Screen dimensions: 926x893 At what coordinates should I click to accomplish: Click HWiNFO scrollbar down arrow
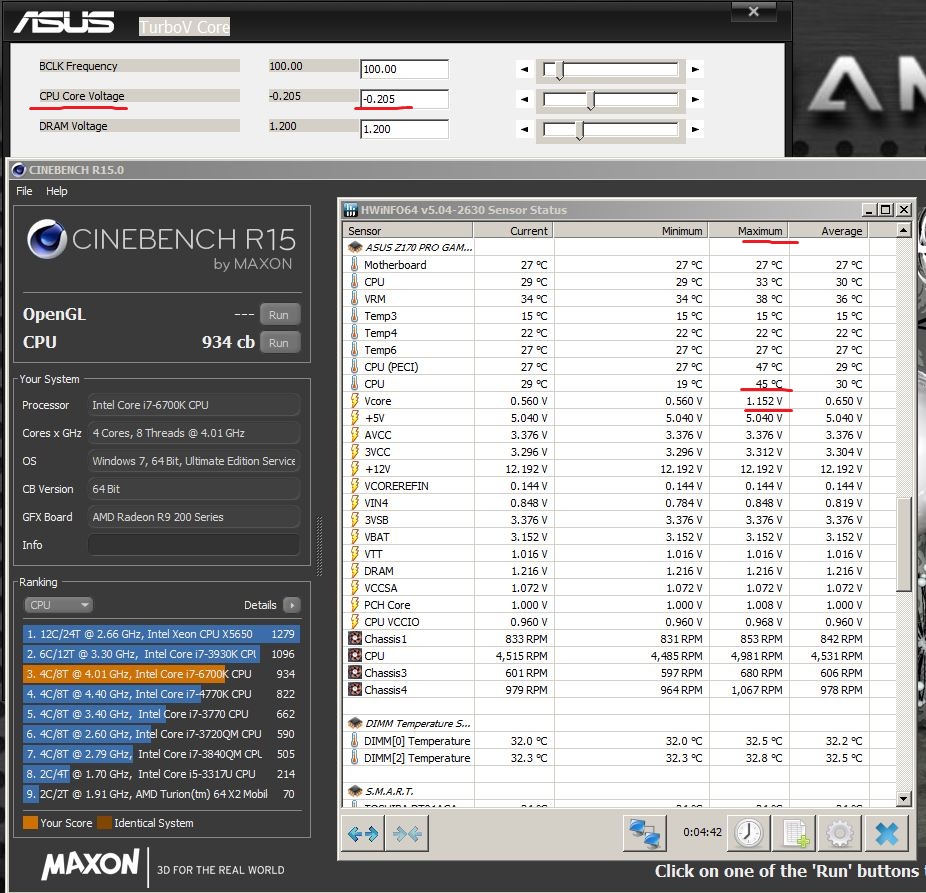(x=903, y=799)
